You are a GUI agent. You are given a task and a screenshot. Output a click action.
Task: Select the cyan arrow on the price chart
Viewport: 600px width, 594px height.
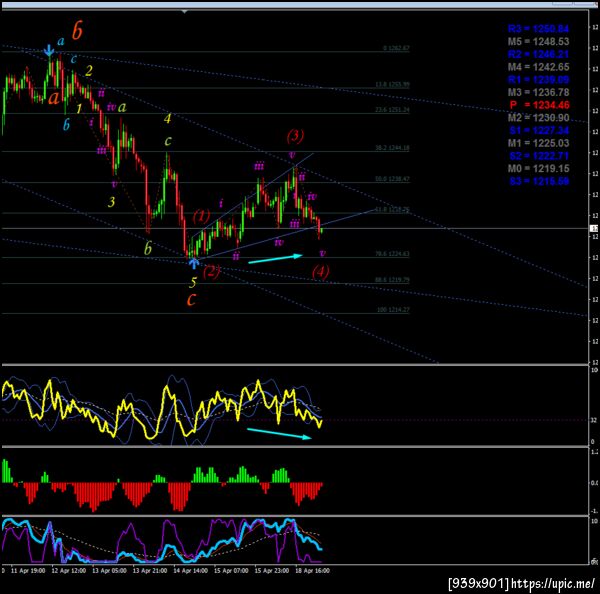[275, 259]
